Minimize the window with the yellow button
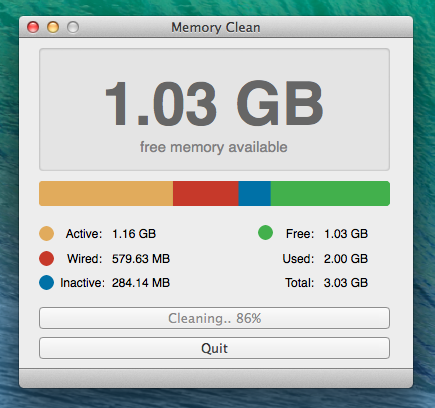Viewport: 435px width, 408px height. [53, 27]
